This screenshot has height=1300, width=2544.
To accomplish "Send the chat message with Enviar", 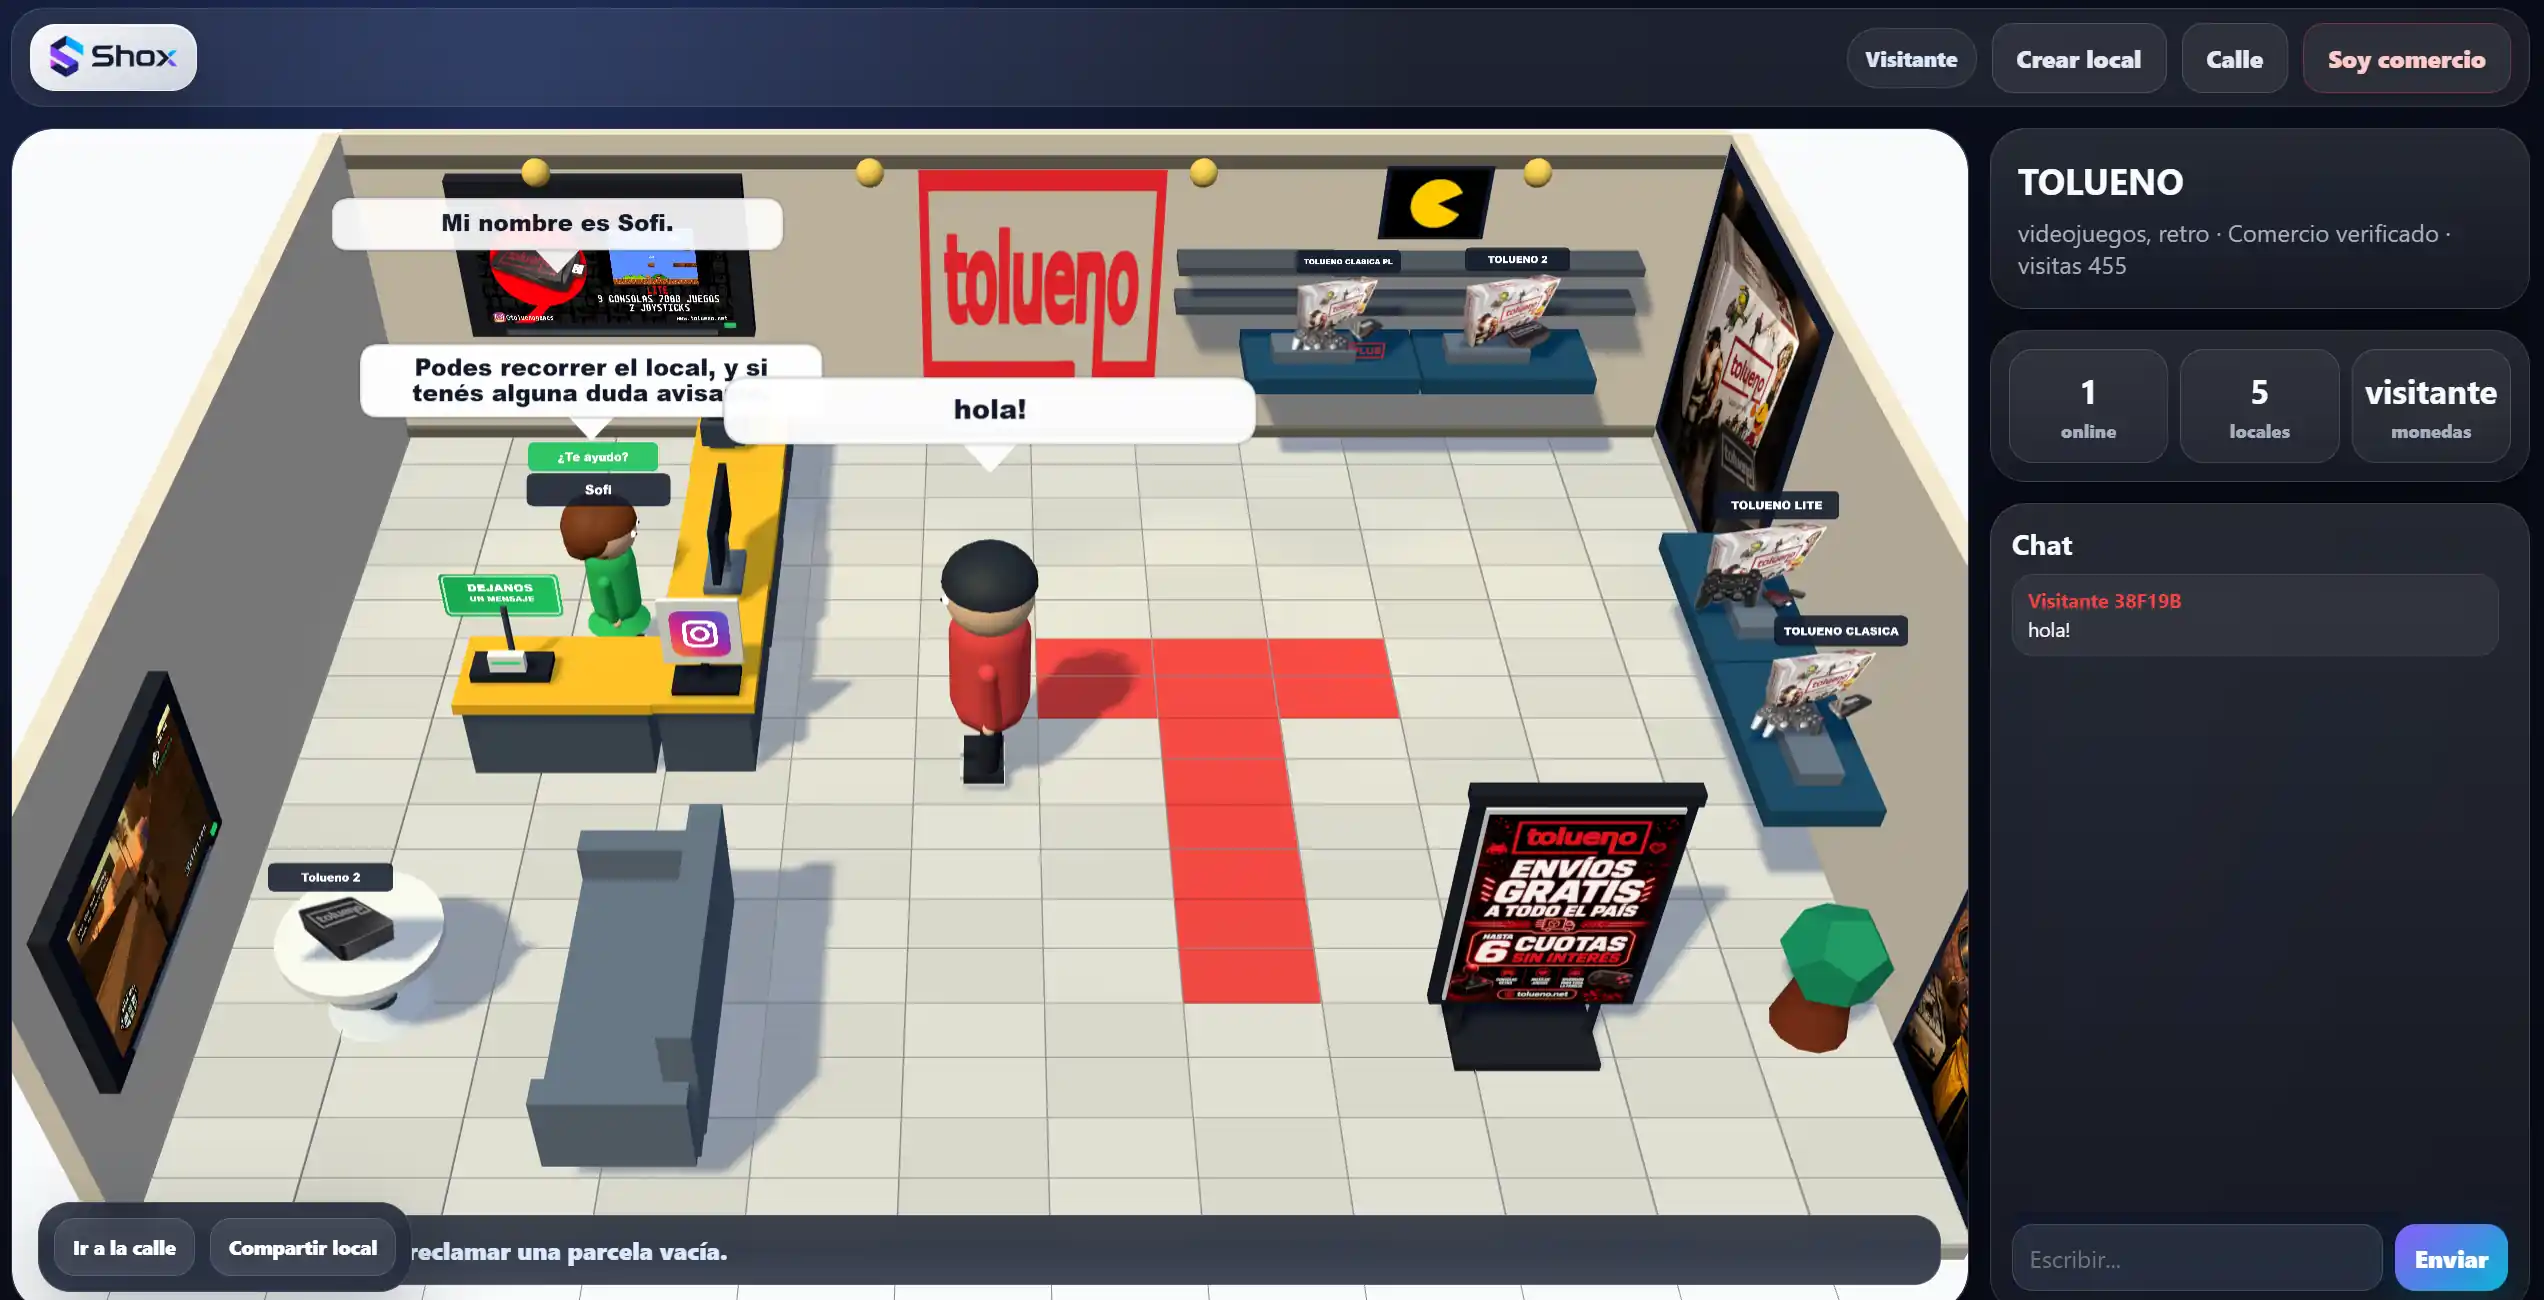I will point(2451,1258).
